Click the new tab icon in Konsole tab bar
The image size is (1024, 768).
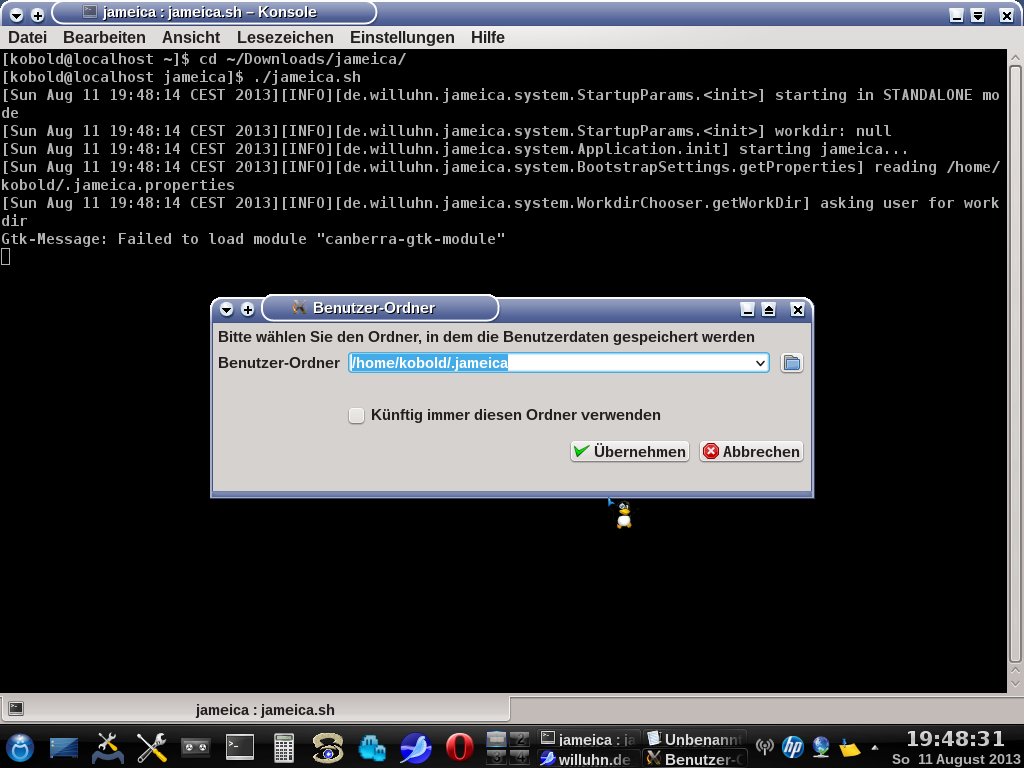[16, 709]
